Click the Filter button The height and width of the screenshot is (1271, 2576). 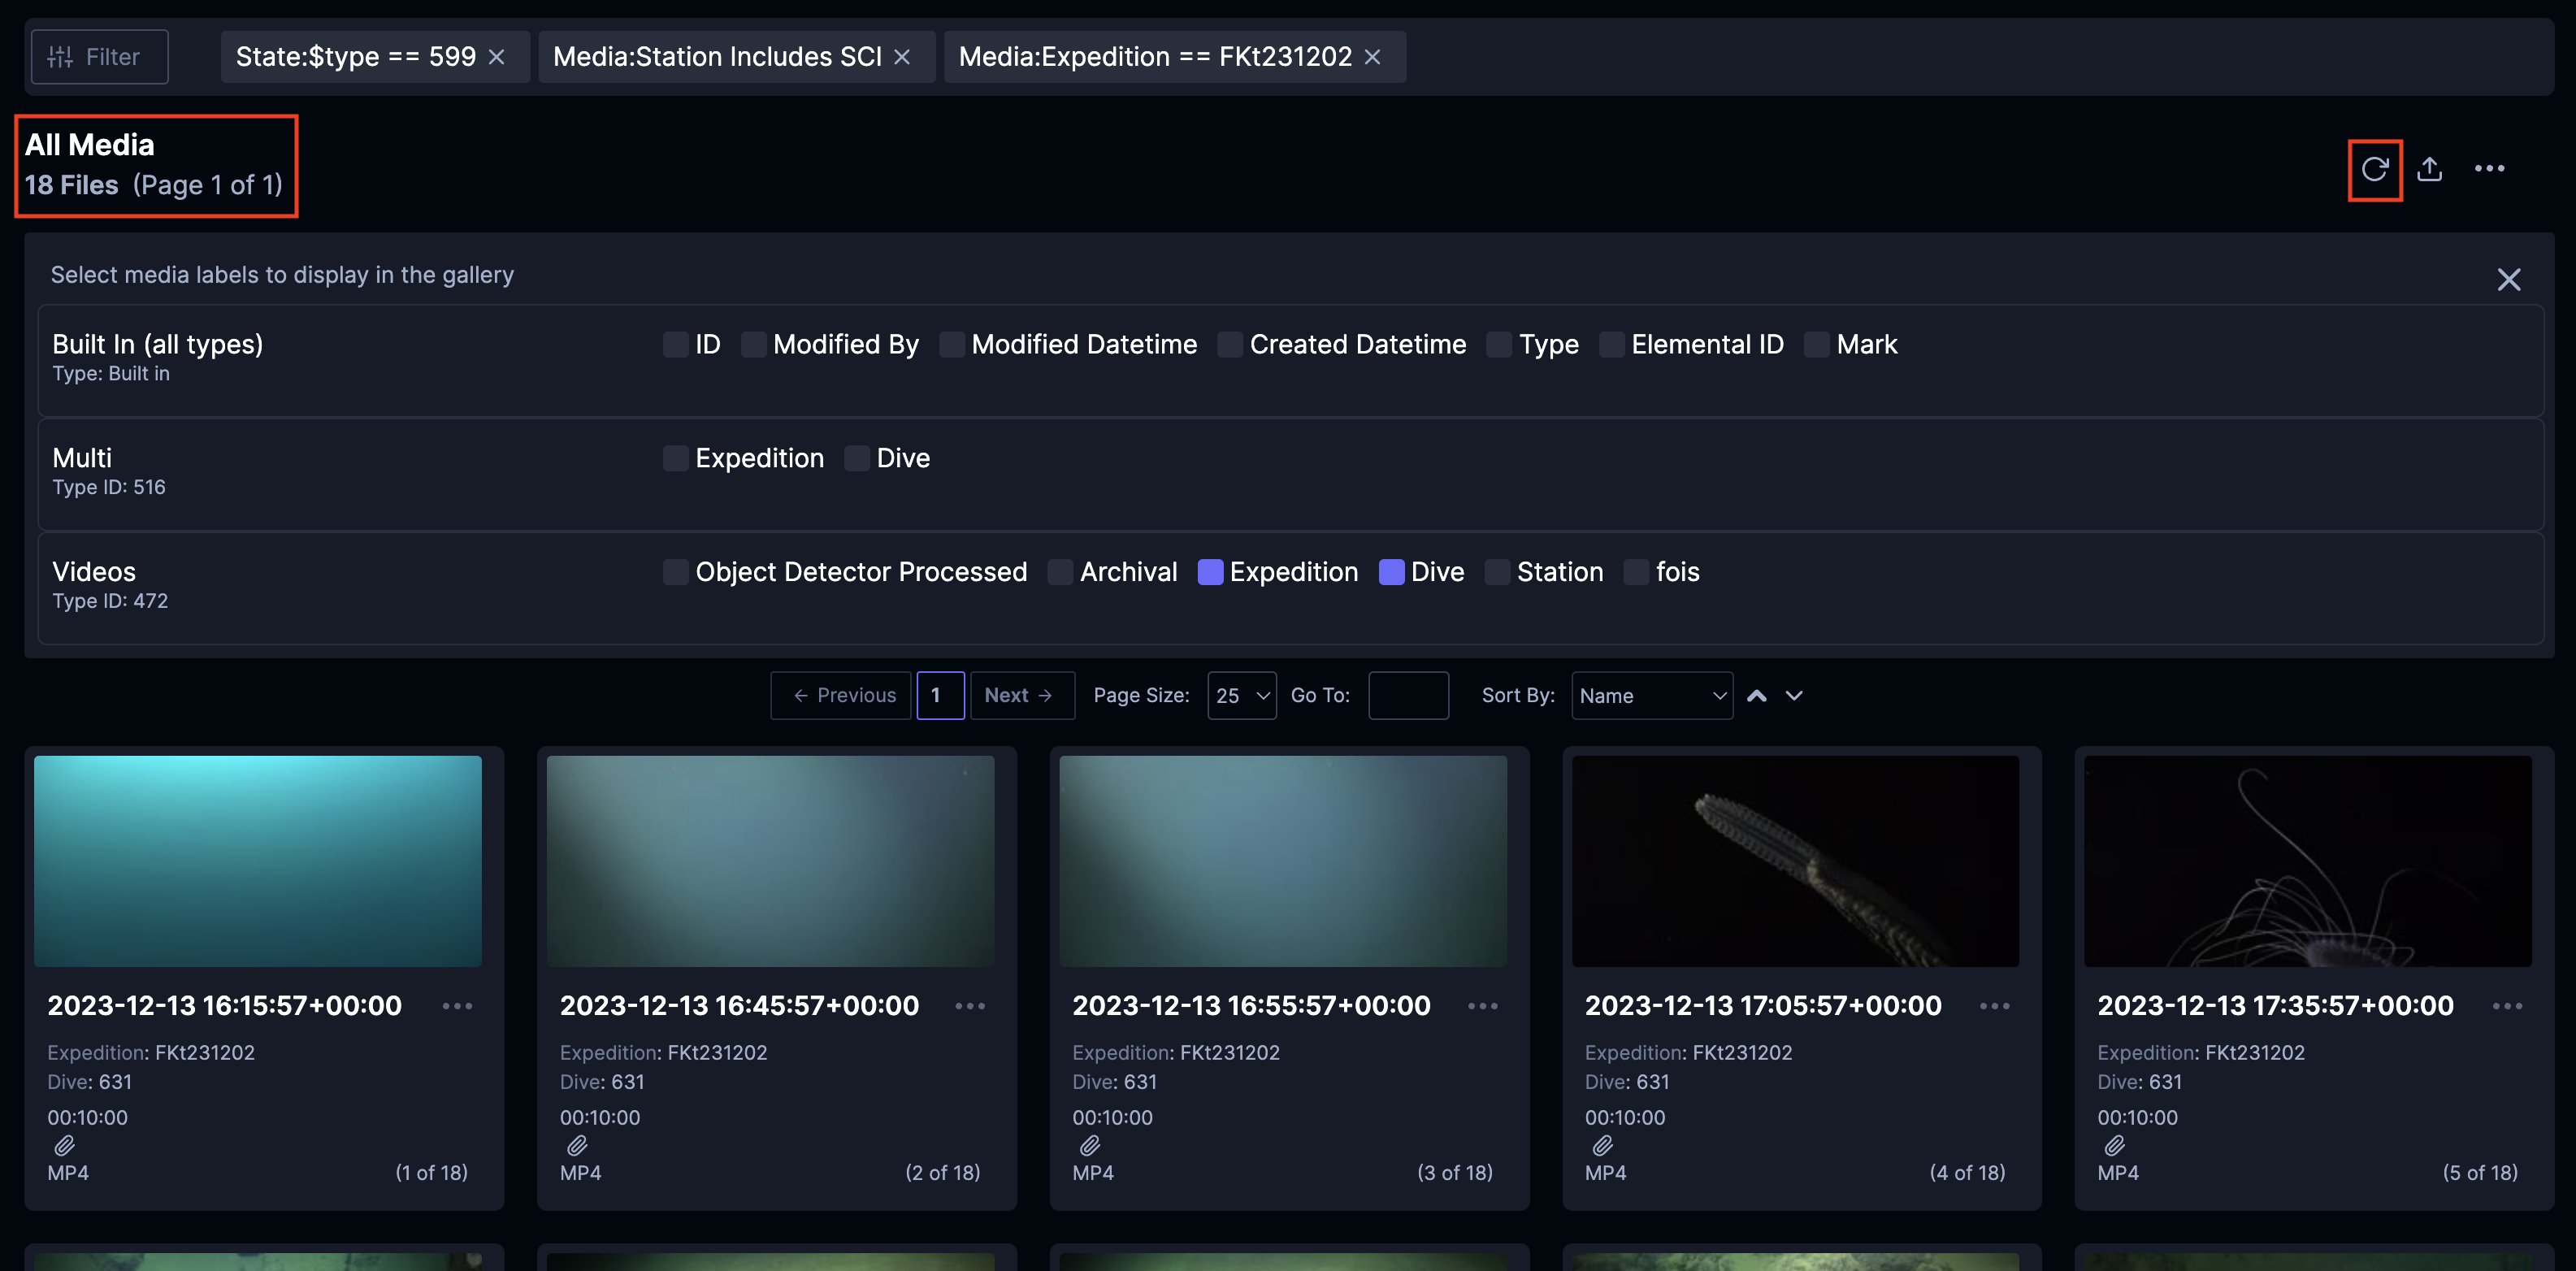(99, 57)
